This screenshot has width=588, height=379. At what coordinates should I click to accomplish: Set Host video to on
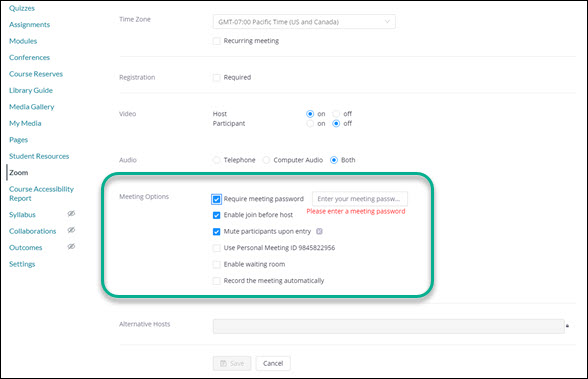(x=310, y=114)
